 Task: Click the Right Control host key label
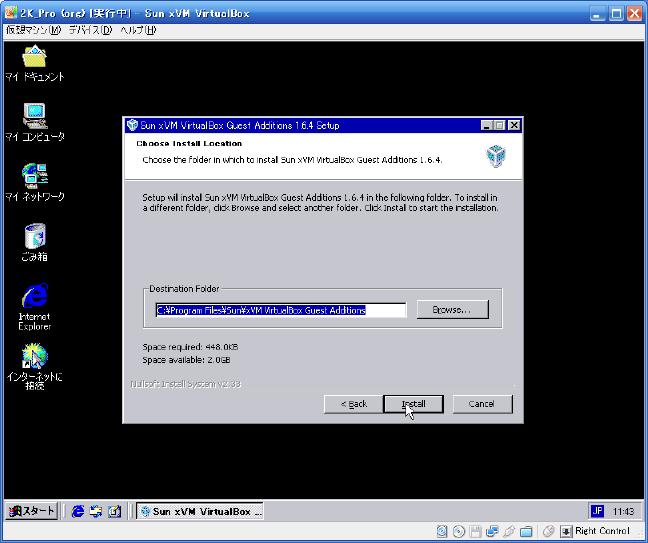point(602,531)
